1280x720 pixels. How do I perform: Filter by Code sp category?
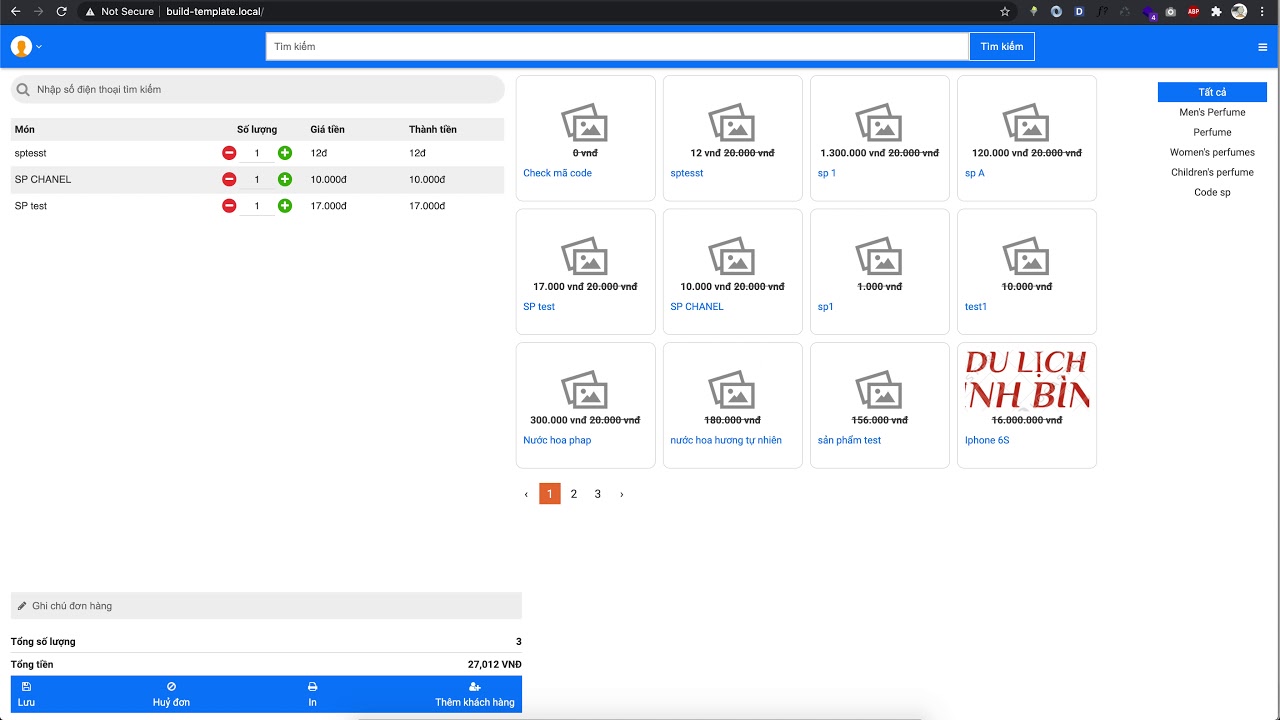(x=1212, y=192)
